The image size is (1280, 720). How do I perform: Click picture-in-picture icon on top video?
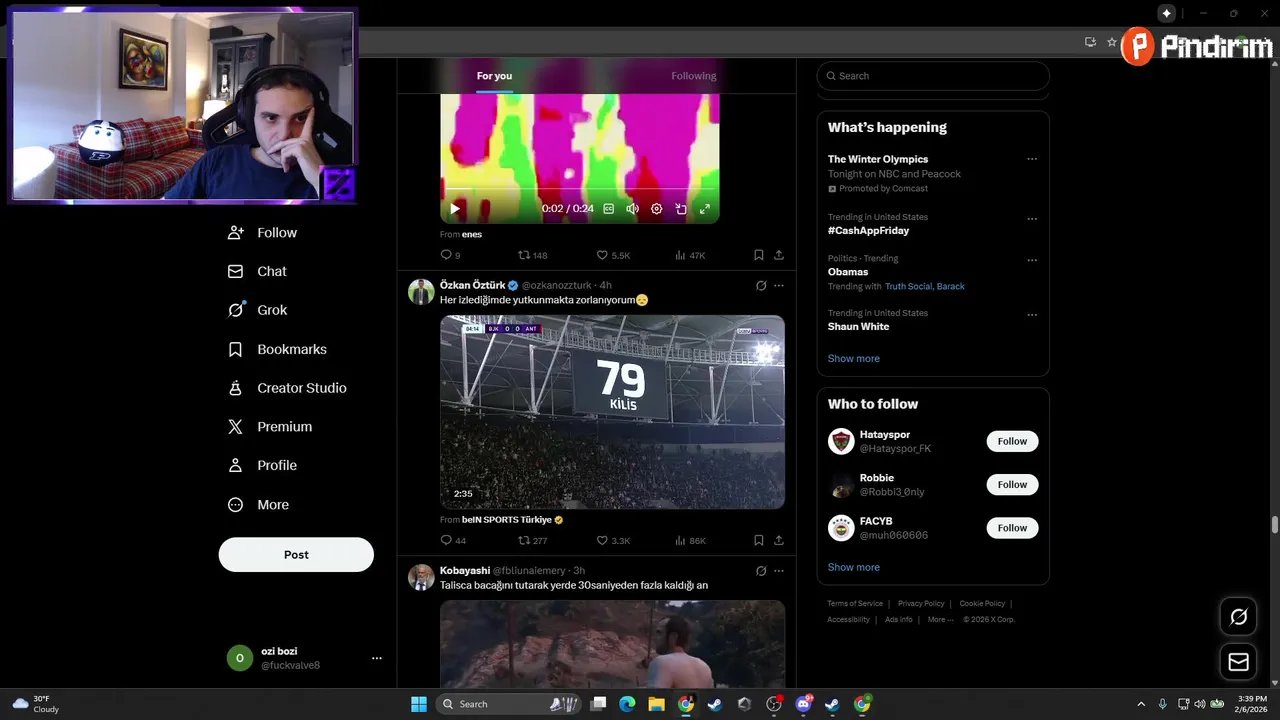(680, 209)
